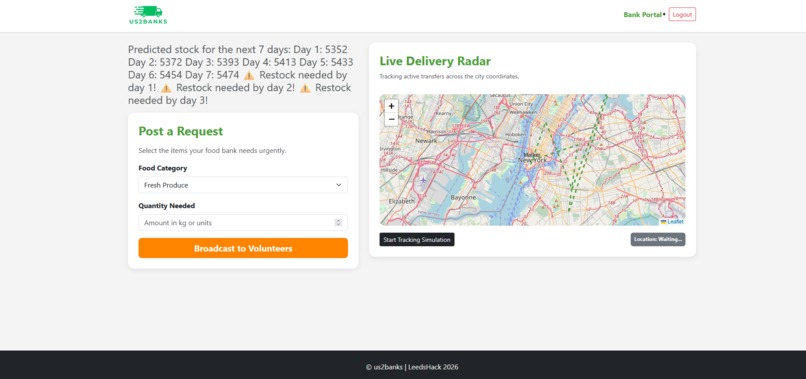Click the Bayonne label on the map

(x=463, y=197)
